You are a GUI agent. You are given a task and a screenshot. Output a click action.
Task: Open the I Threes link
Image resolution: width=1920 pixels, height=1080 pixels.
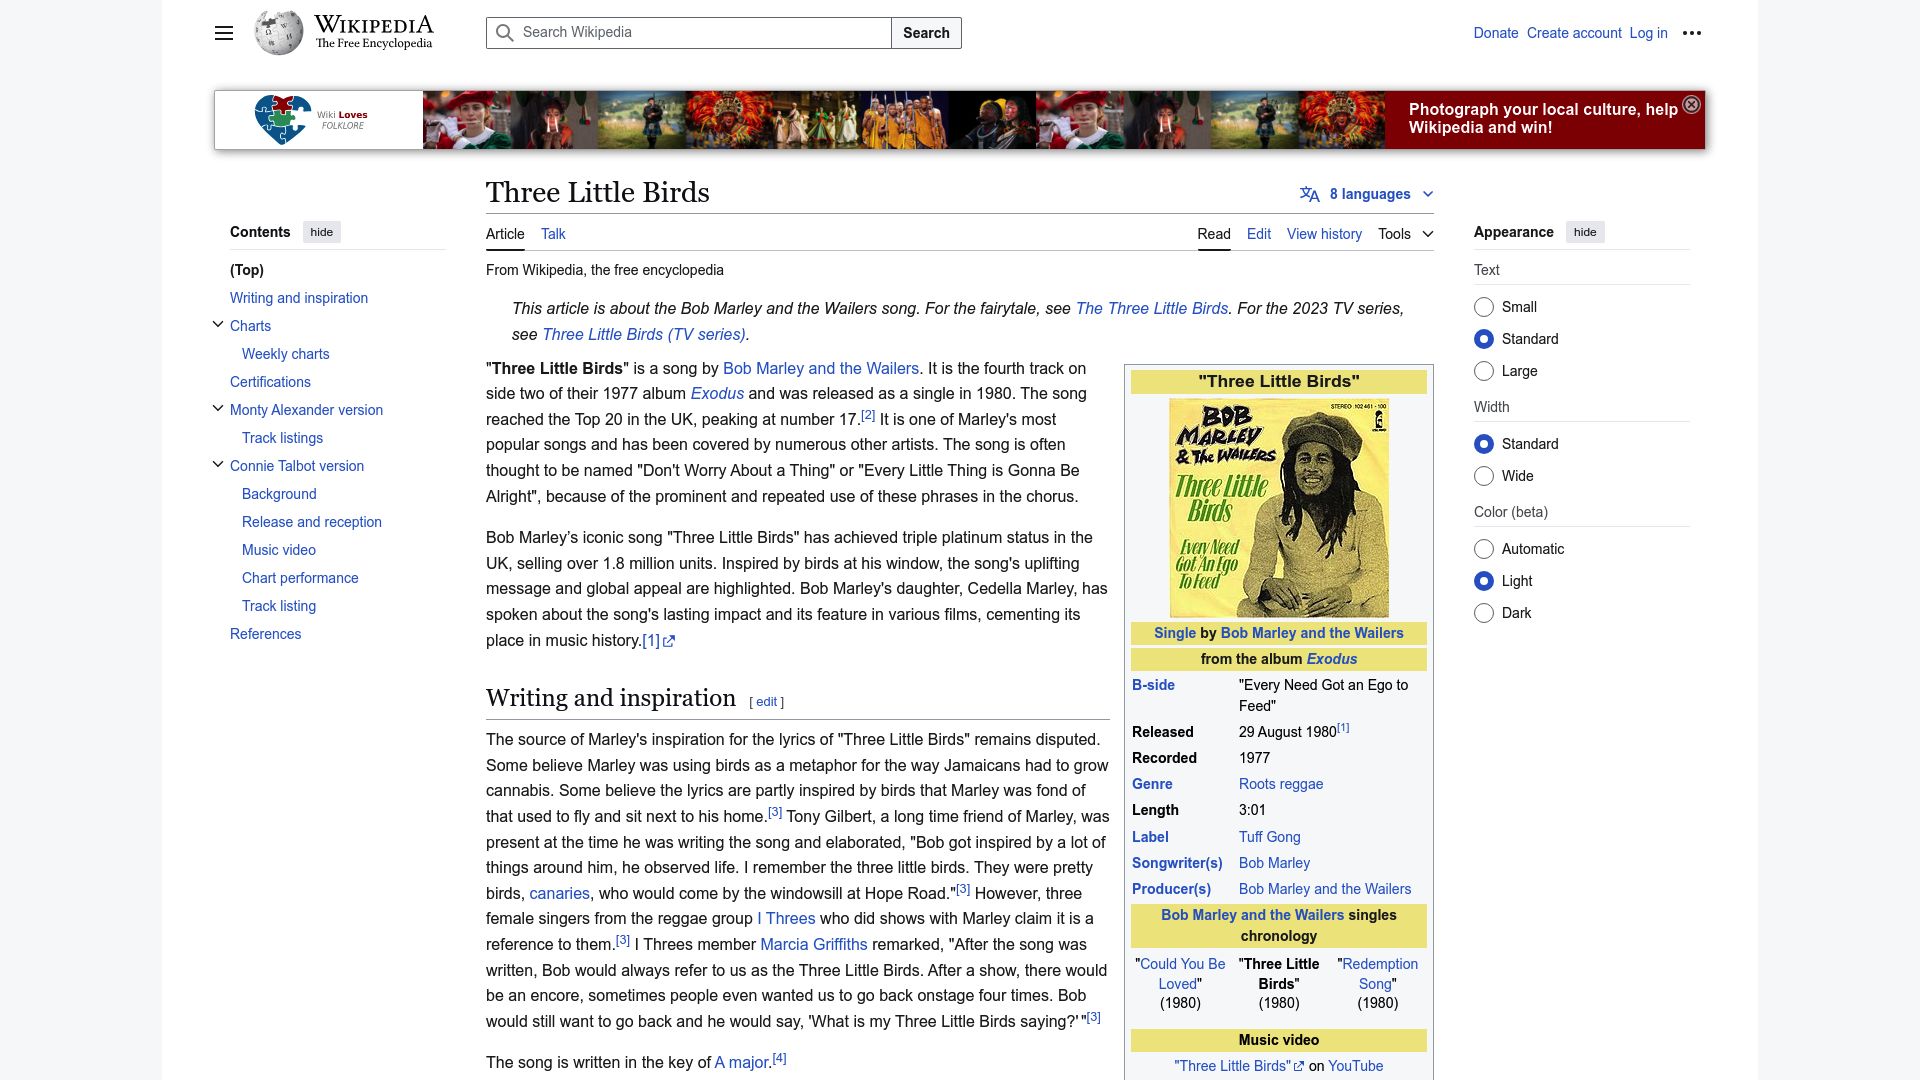pyautogui.click(x=786, y=918)
